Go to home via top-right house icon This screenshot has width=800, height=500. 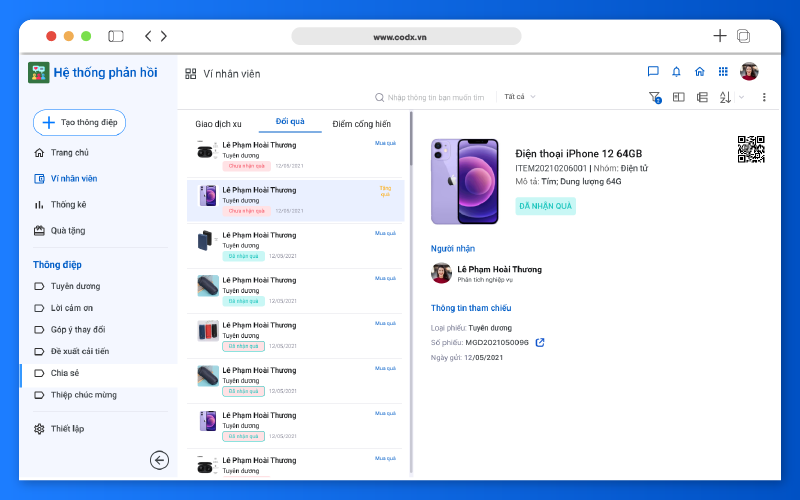tap(699, 71)
